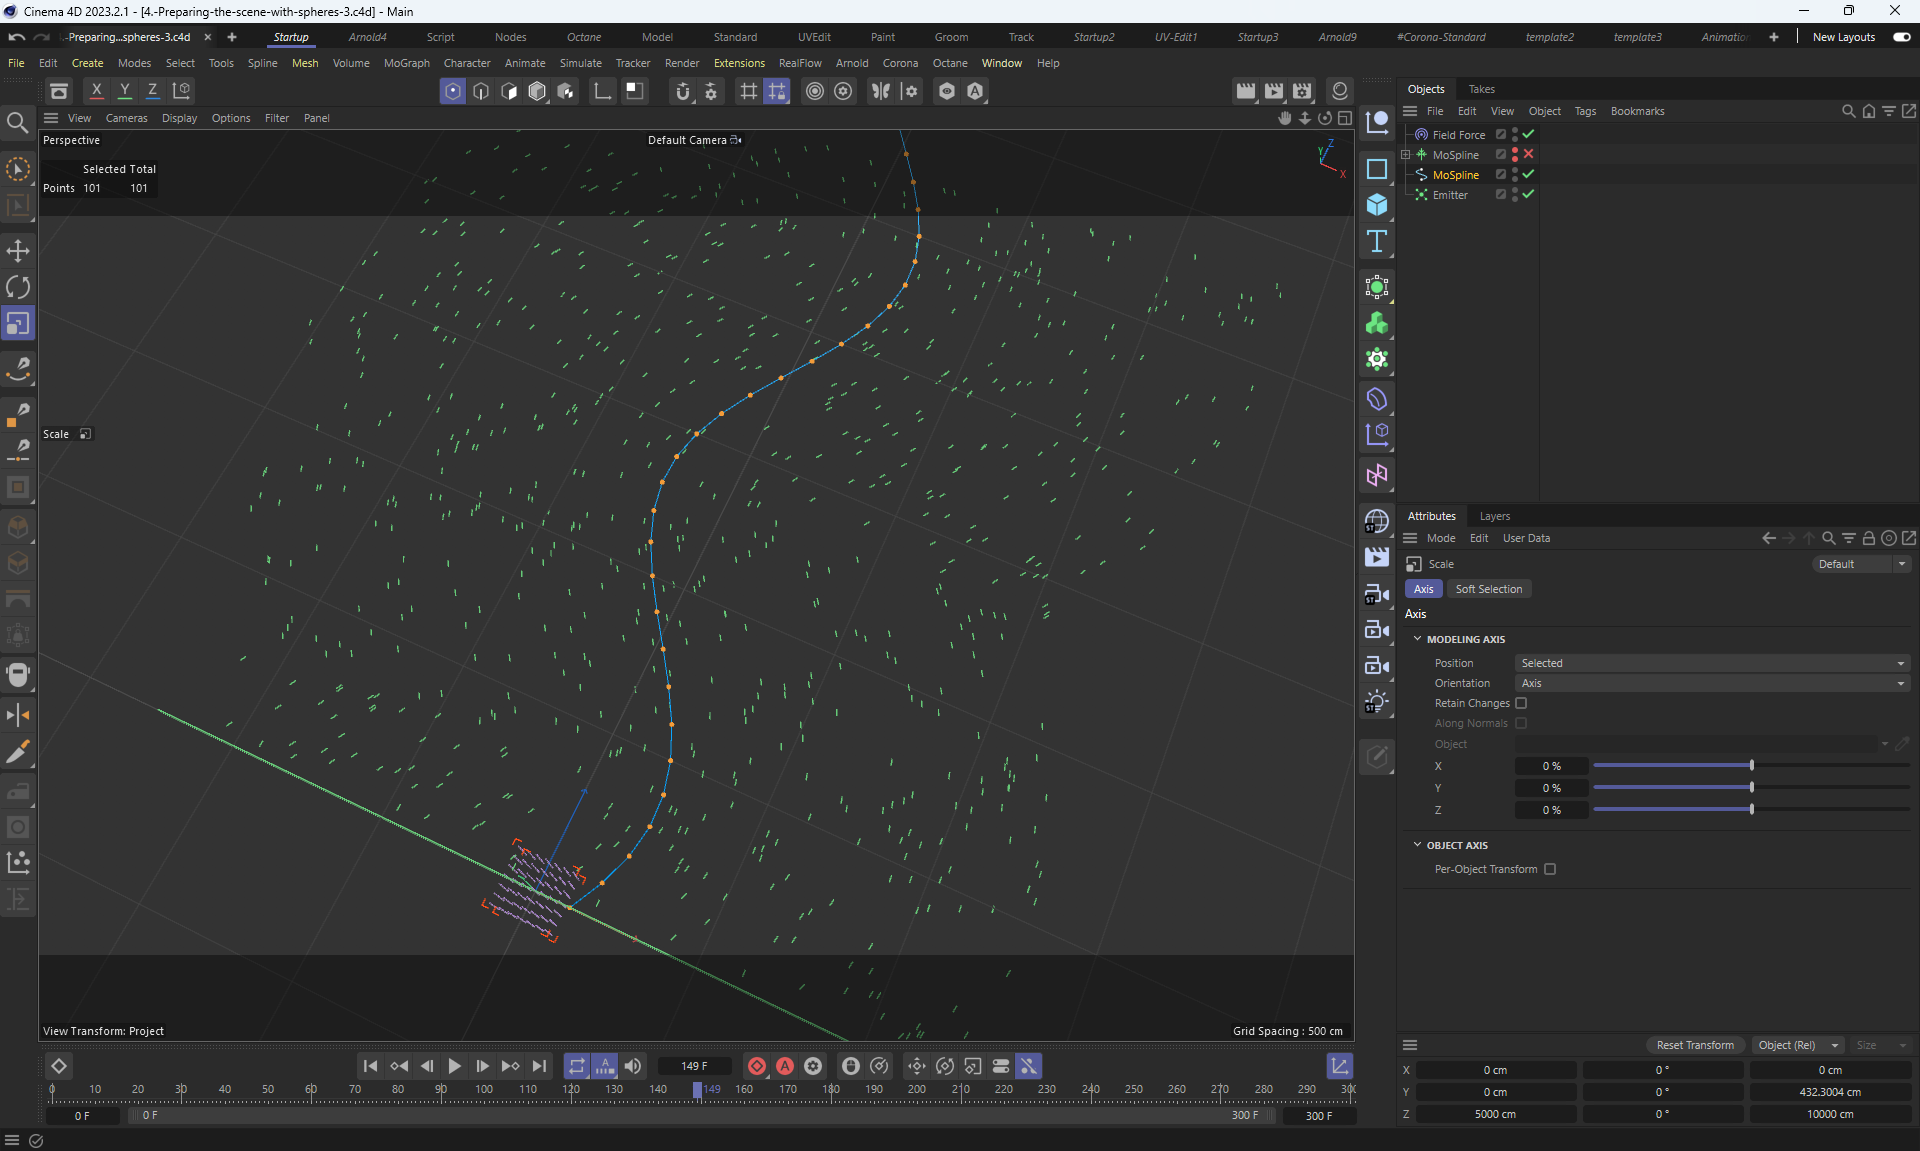The width and height of the screenshot is (1920, 1151).
Task: Open the Position dropdown set to Selected
Action: 1711,663
